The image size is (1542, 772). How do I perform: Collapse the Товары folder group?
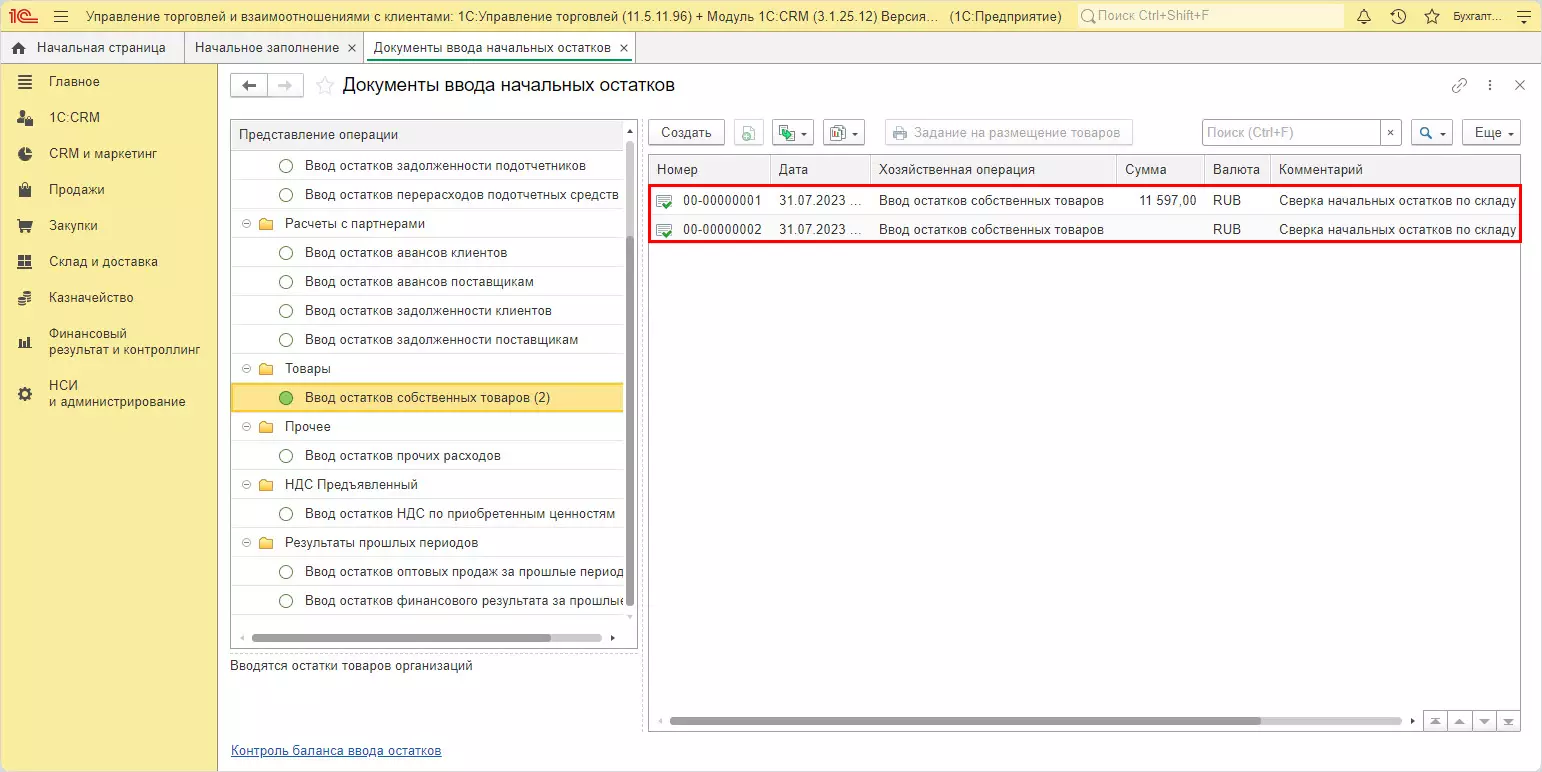246,369
